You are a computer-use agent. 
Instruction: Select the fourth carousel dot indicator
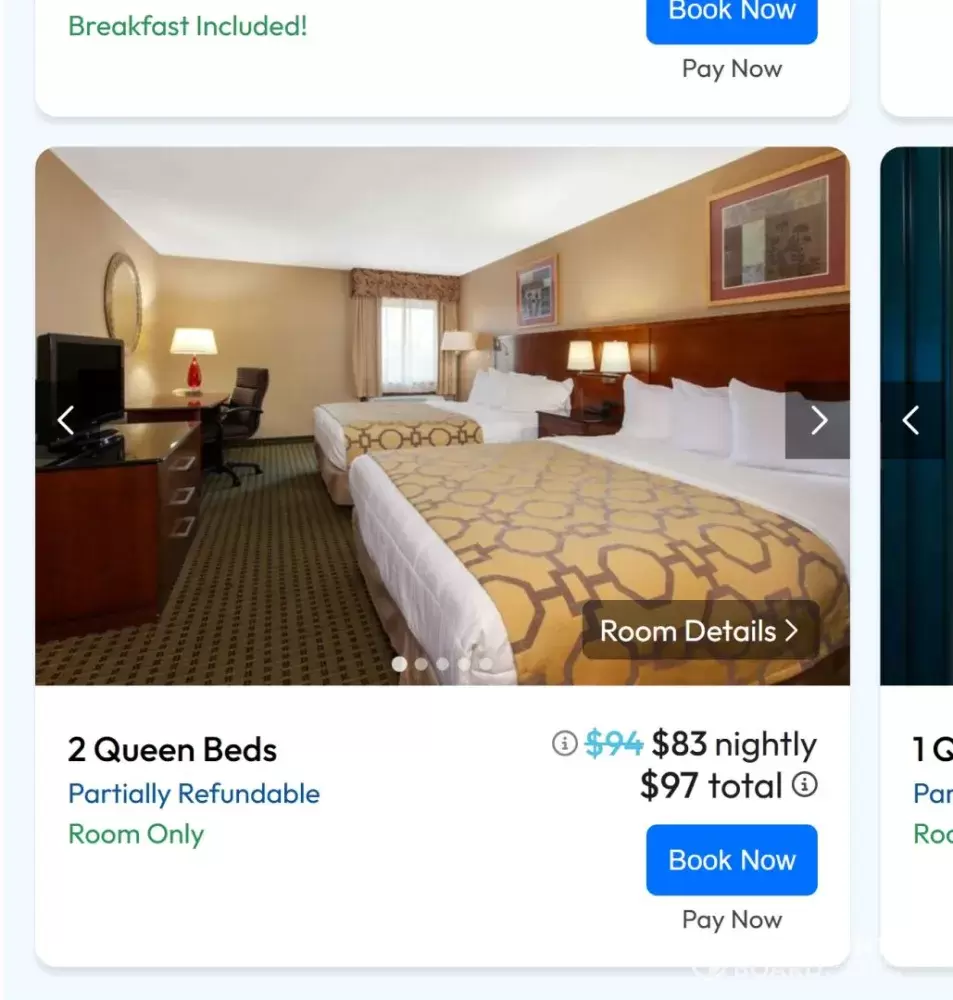click(464, 664)
